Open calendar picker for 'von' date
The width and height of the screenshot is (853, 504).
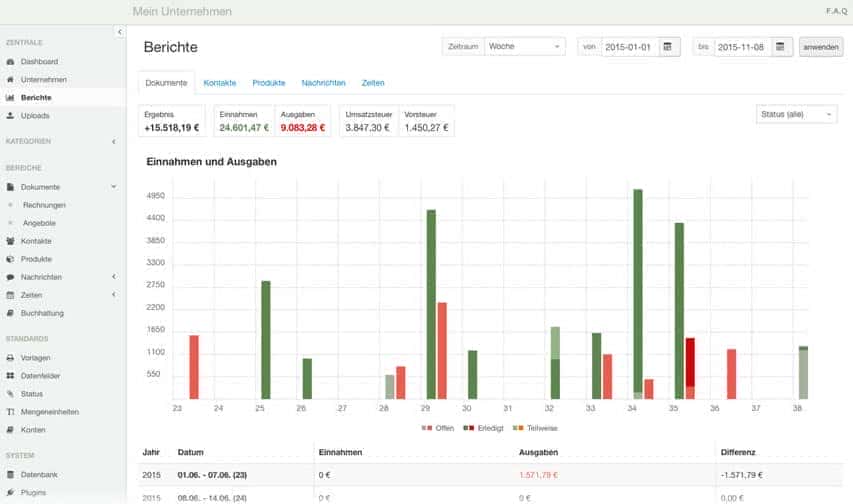(x=669, y=46)
